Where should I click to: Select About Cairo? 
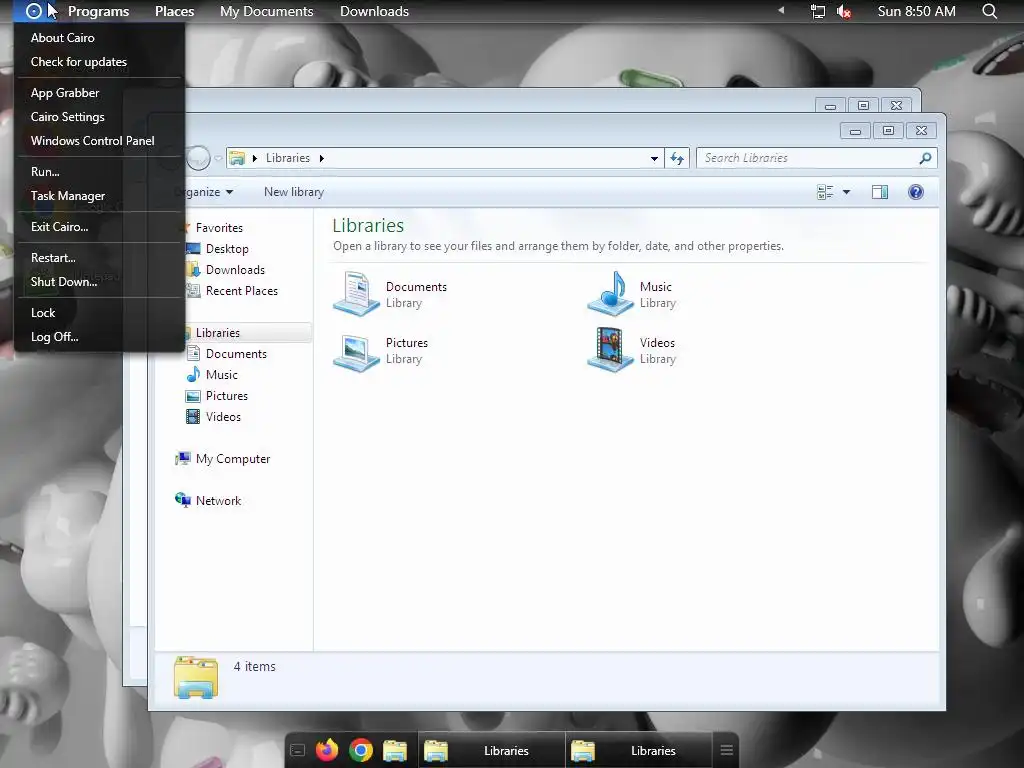point(99,38)
